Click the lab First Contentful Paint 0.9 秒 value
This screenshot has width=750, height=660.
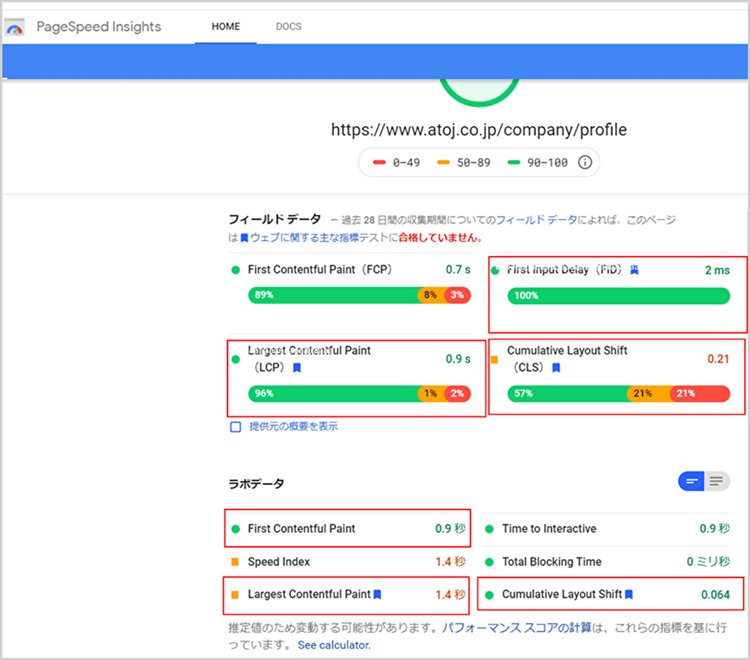click(450, 528)
